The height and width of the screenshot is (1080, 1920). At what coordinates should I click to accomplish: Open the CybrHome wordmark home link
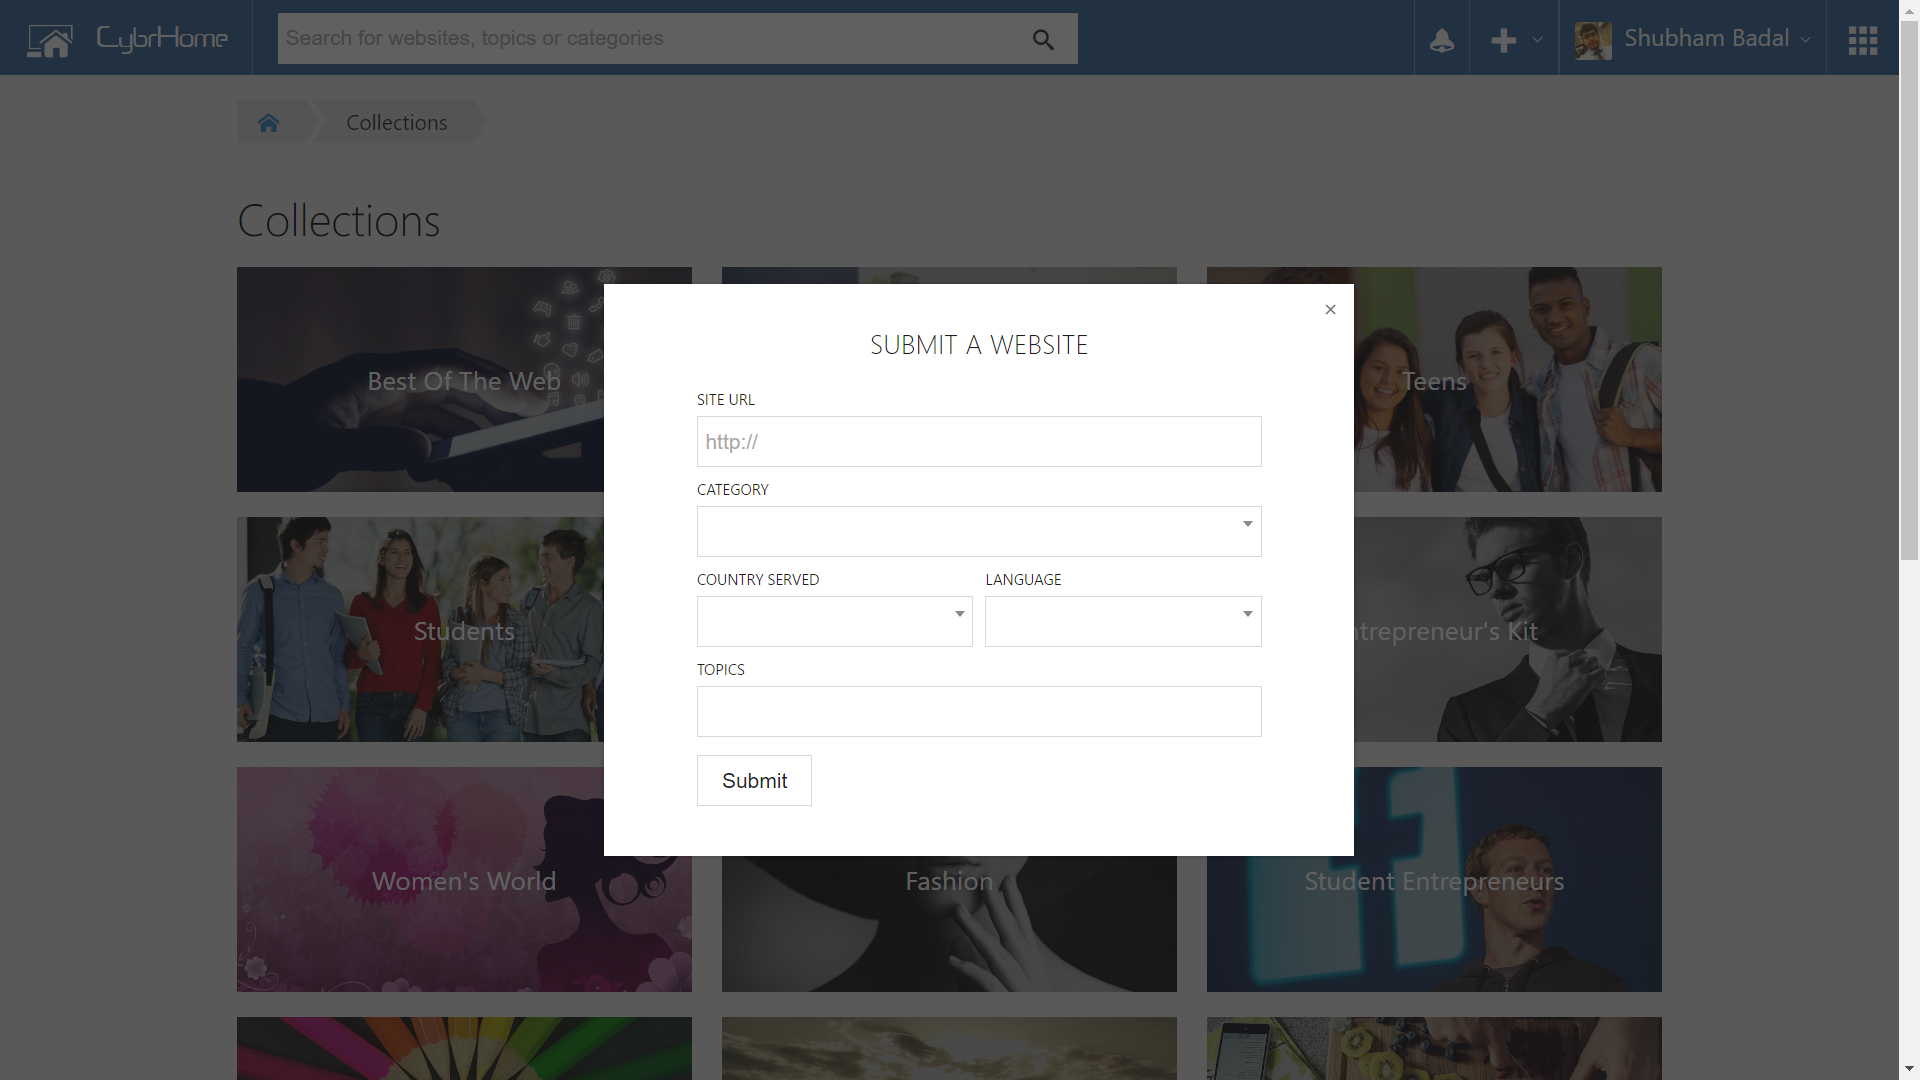tap(162, 39)
